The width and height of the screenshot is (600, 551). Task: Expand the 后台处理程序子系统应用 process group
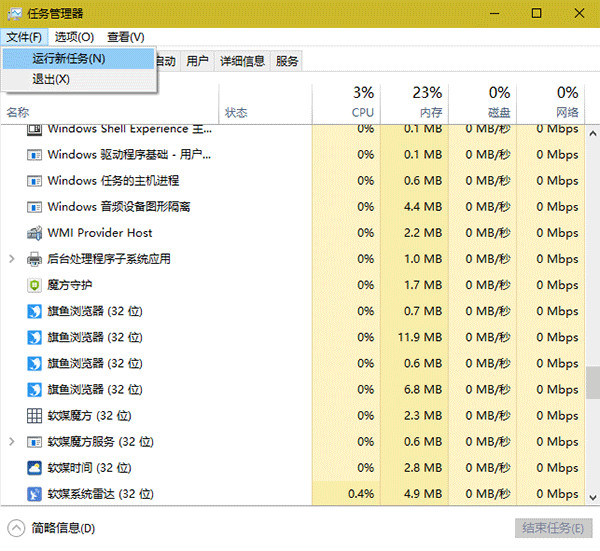point(11,259)
